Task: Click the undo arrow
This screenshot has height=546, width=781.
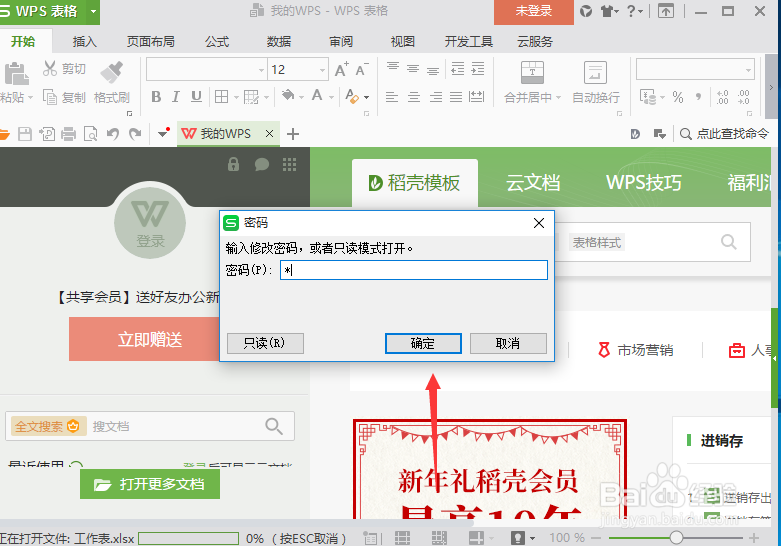Action: [x=113, y=134]
